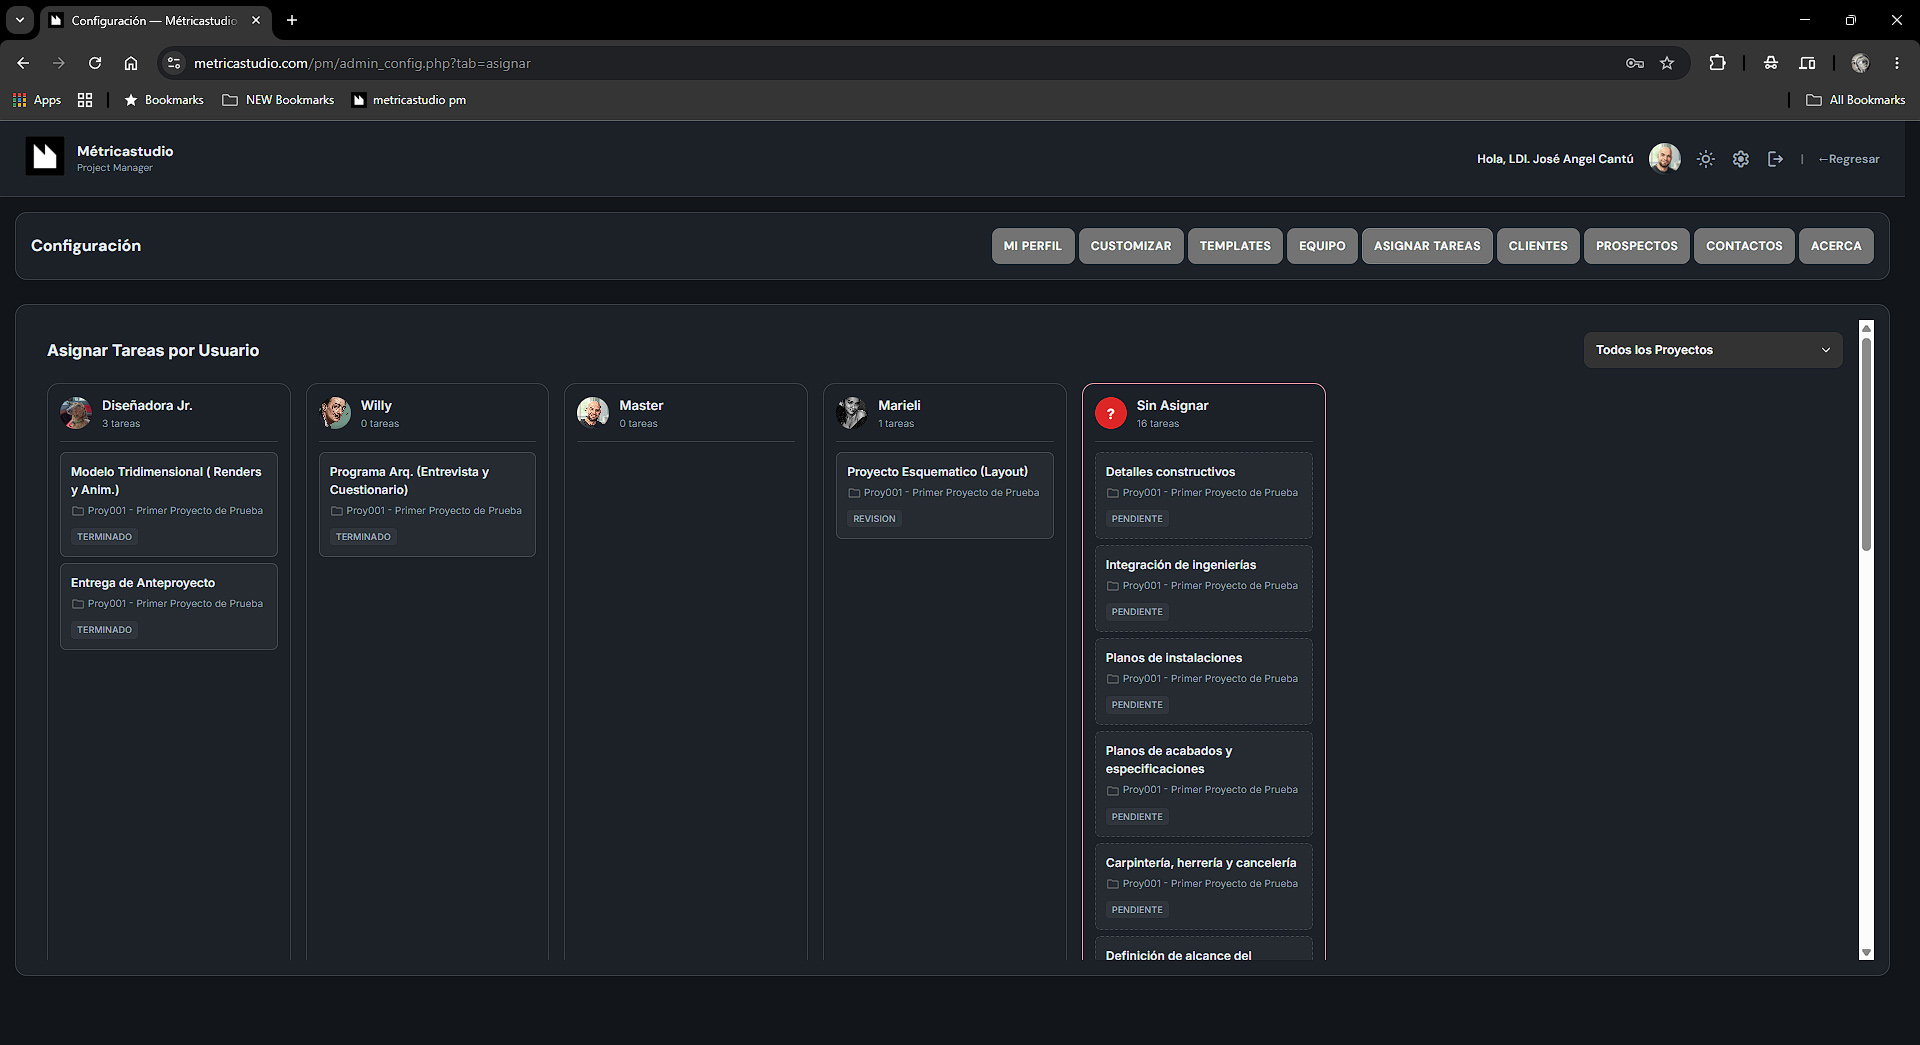This screenshot has width=1920, height=1045.
Task: Expand the Todos los Proyectos dropdown
Action: [1712, 350]
